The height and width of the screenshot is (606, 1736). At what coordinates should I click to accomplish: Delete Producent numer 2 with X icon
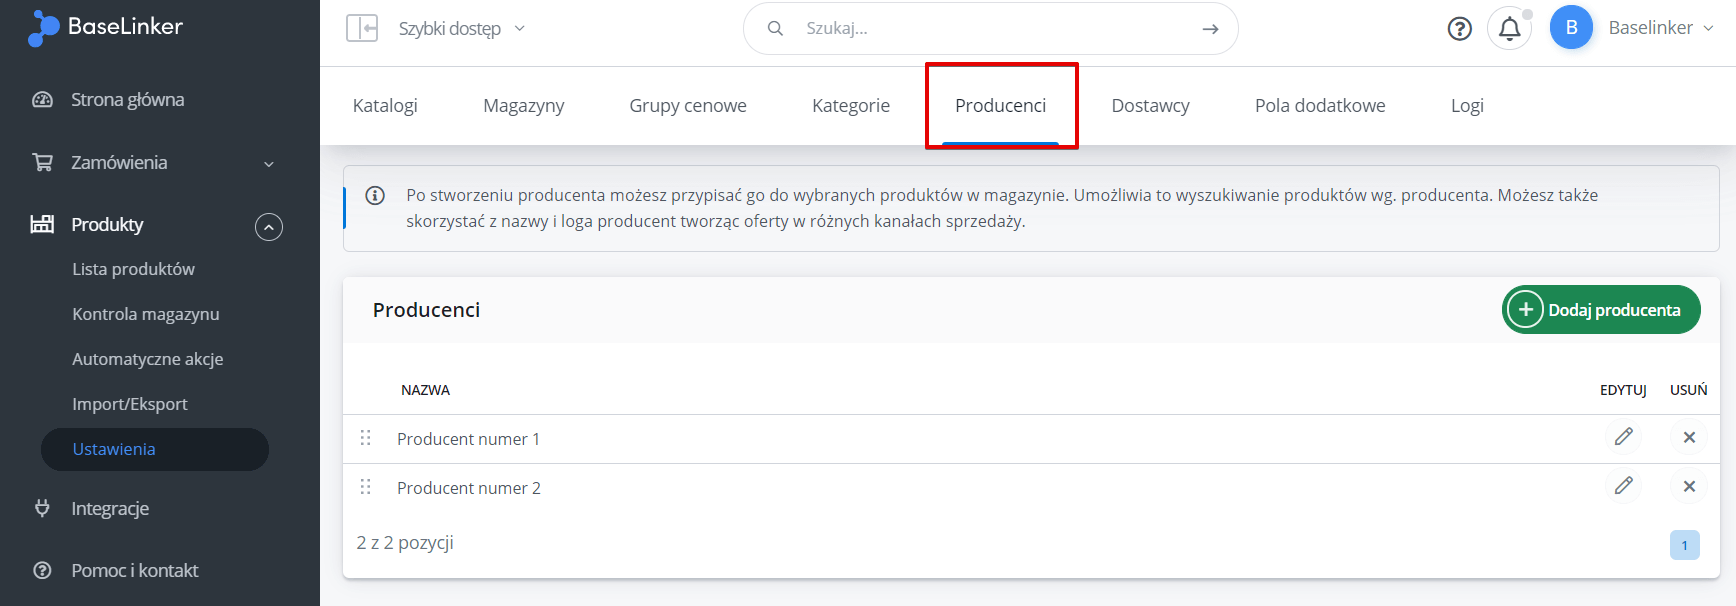[x=1689, y=486]
